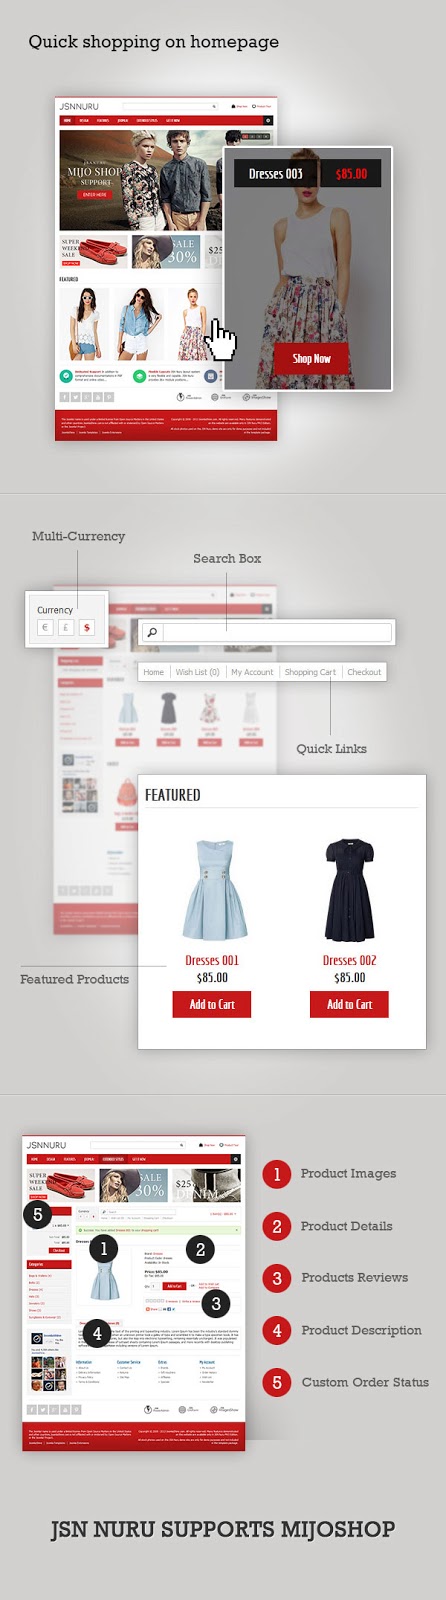
Task: Click the black number 4 marker on the product page
Action: tap(97, 1333)
